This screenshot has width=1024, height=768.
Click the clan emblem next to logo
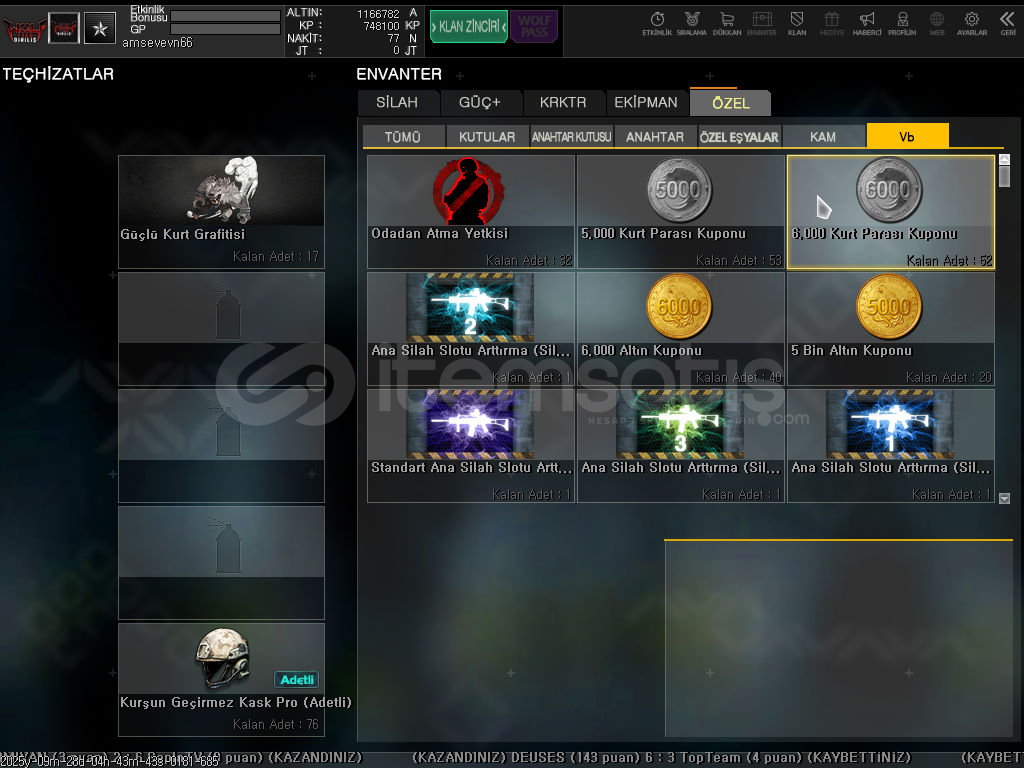(x=64, y=29)
